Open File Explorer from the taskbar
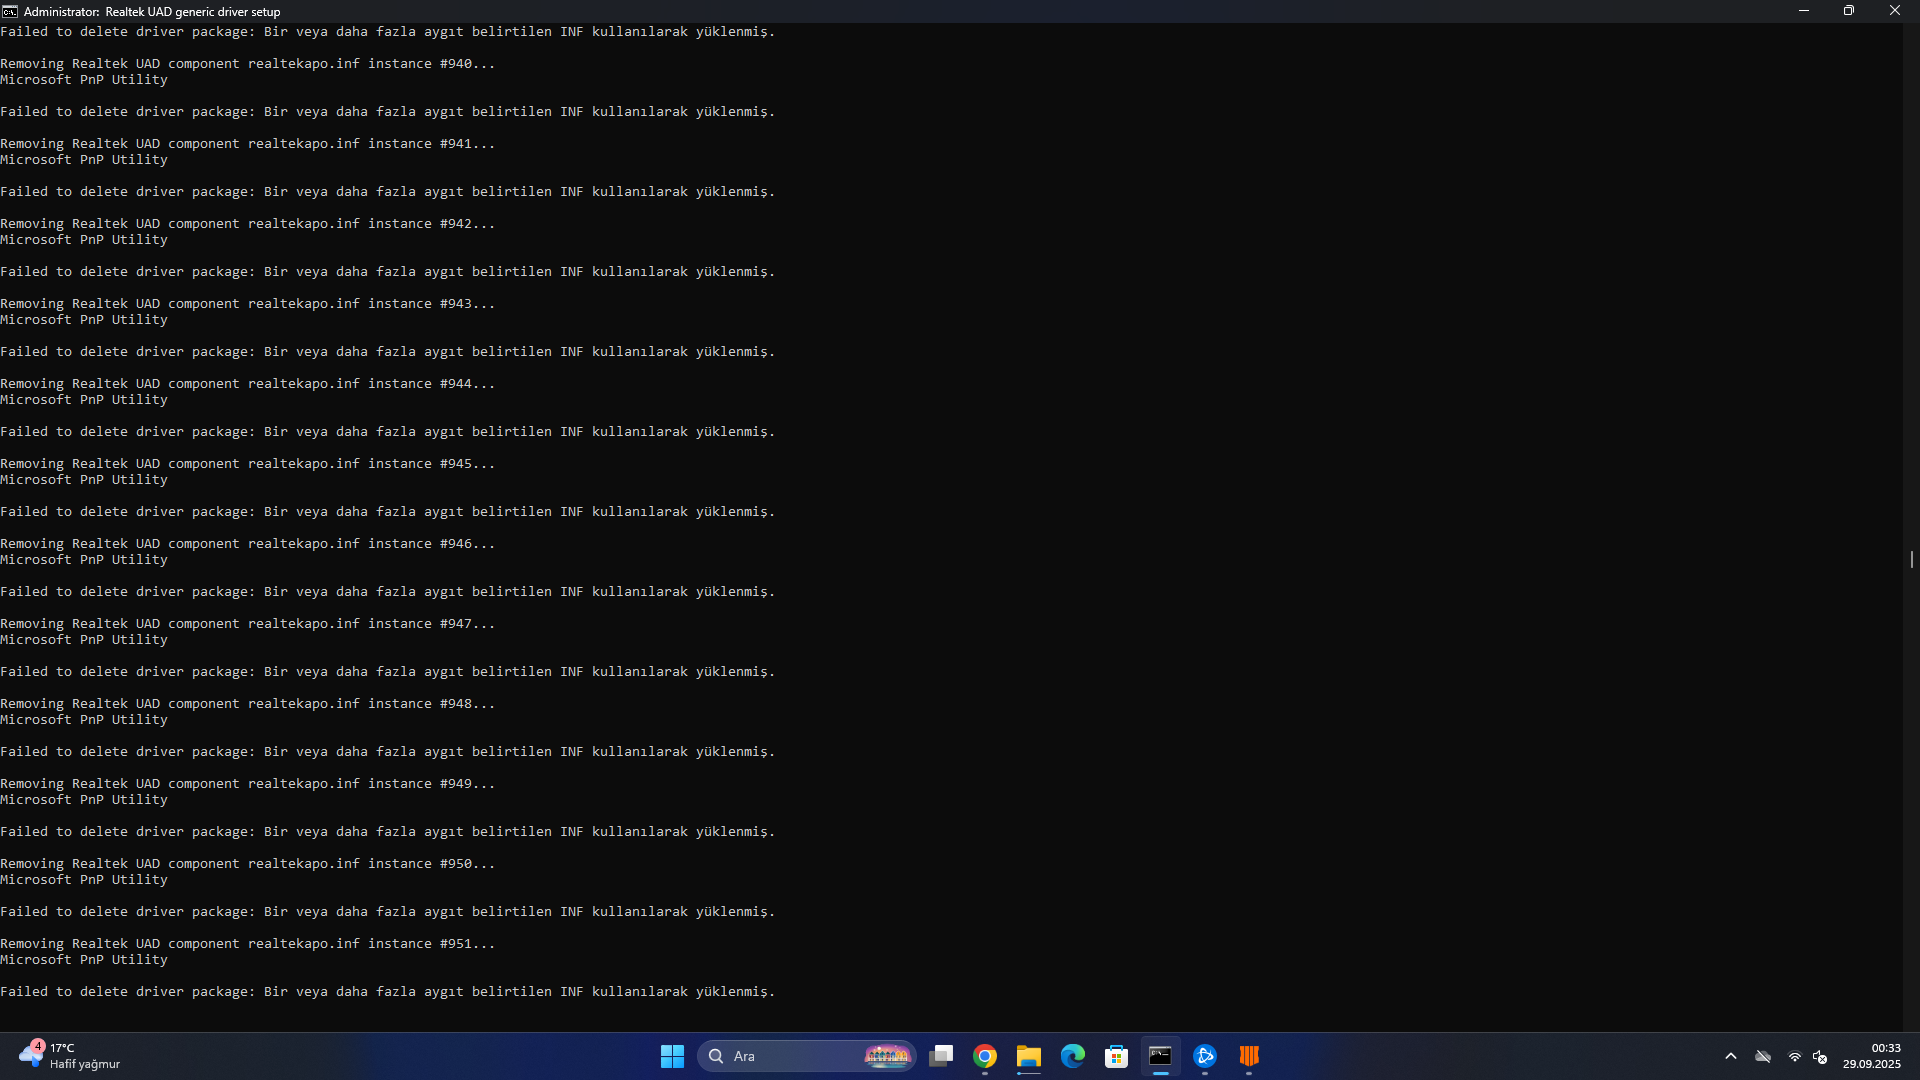1920x1080 pixels. [1029, 1056]
